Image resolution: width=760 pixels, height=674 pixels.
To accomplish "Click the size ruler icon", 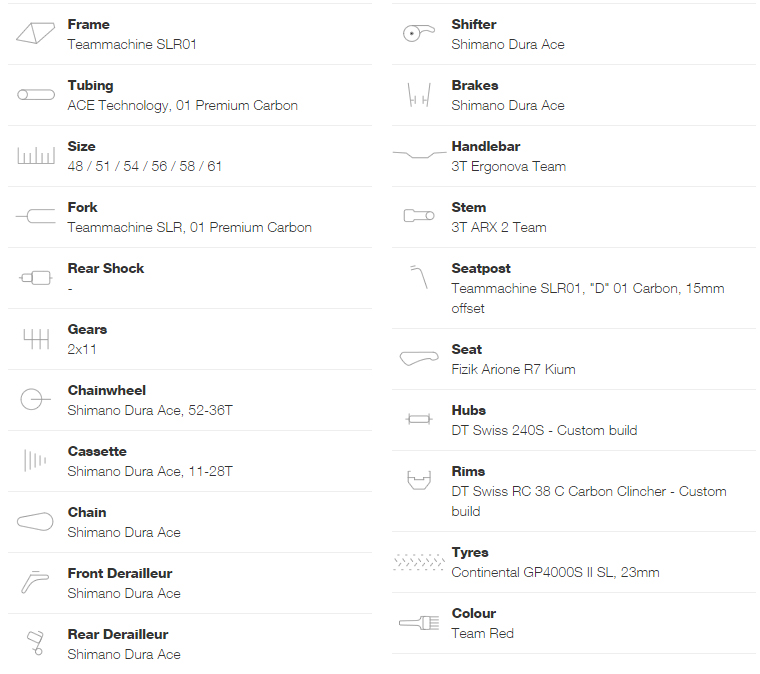I will pos(35,156).
